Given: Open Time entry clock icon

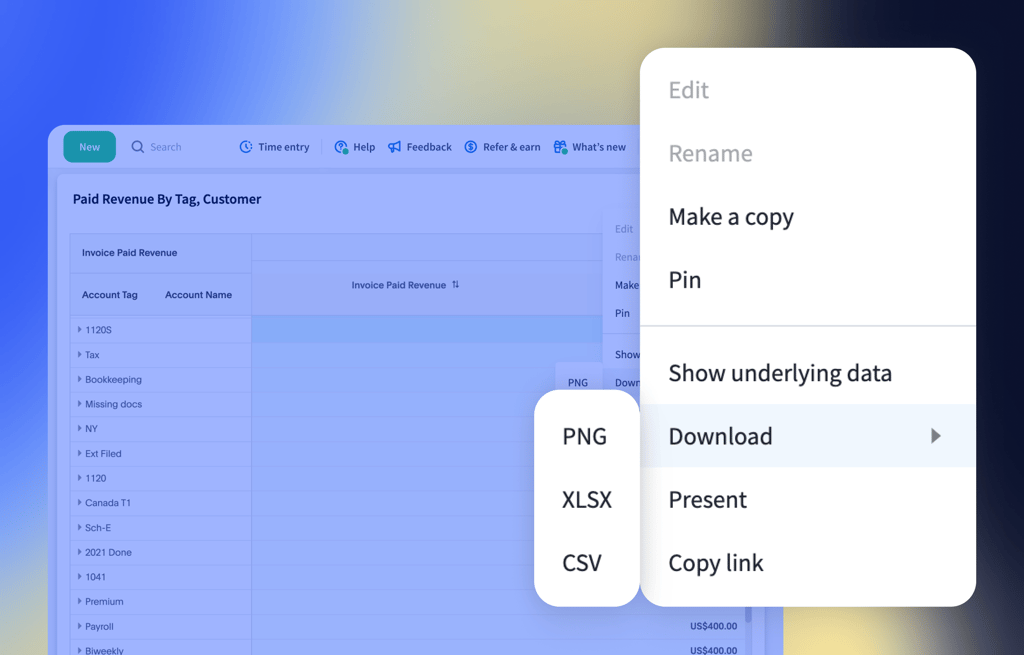Looking at the screenshot, I should coord(246,147).
